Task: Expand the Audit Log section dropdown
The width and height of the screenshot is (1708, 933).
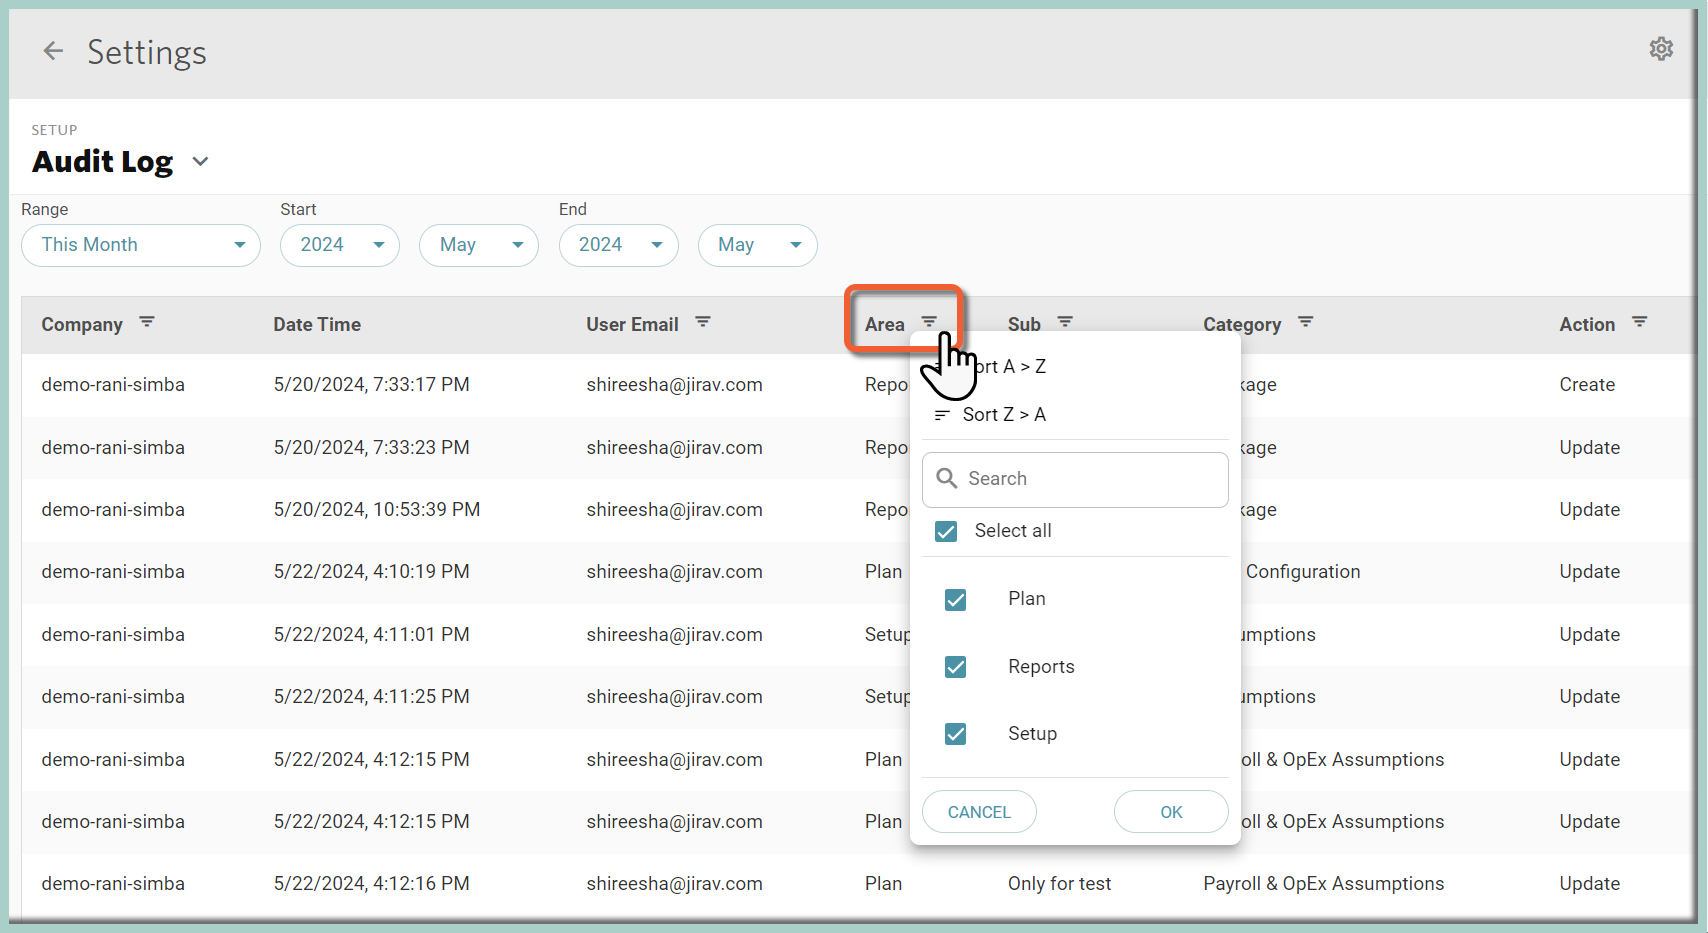Action: pos(200,162)
